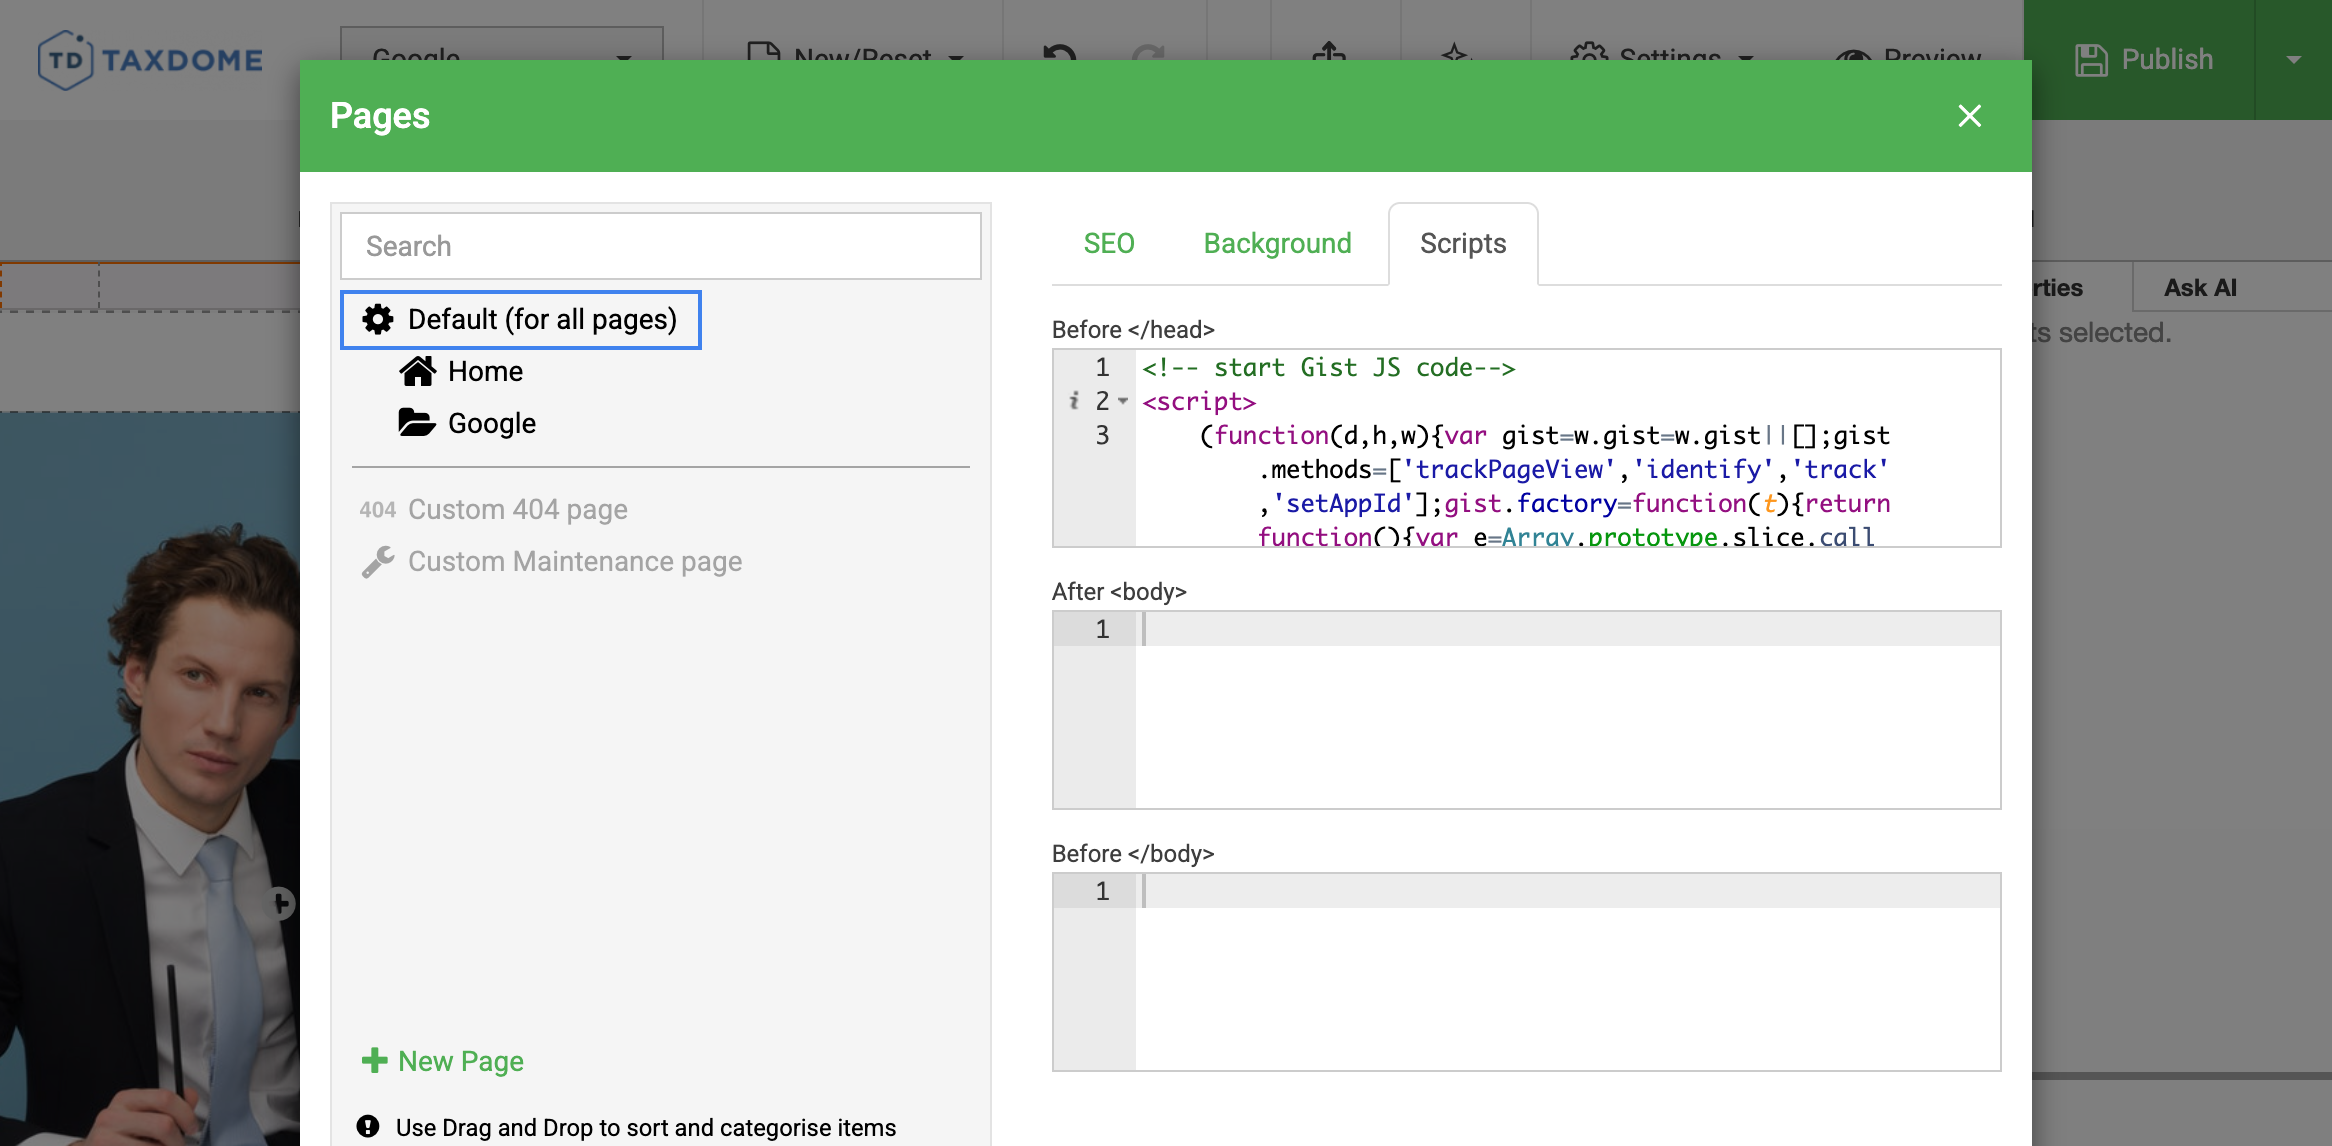Open the Custom 404 page entry
The height and width of the screenshot is (1146, 2332).
click(517, 510)
